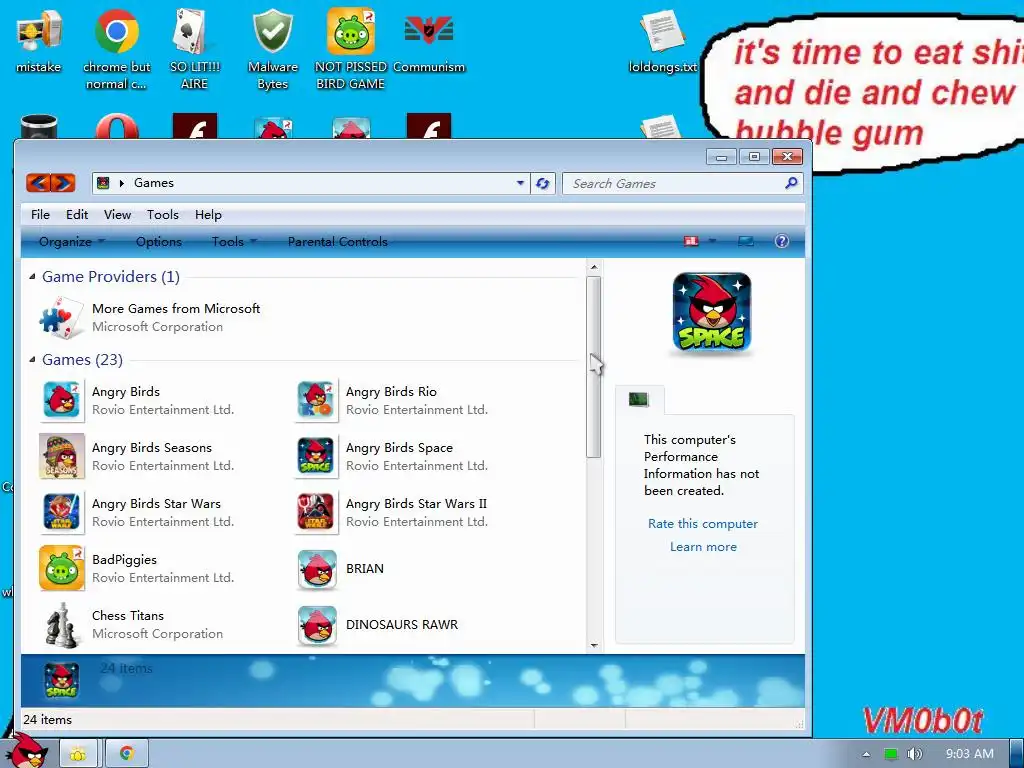The width and height of the screenshot is (1024, 768).
Task: Select the BadPiggies green pig icon
Action: (x=62, y=568)
